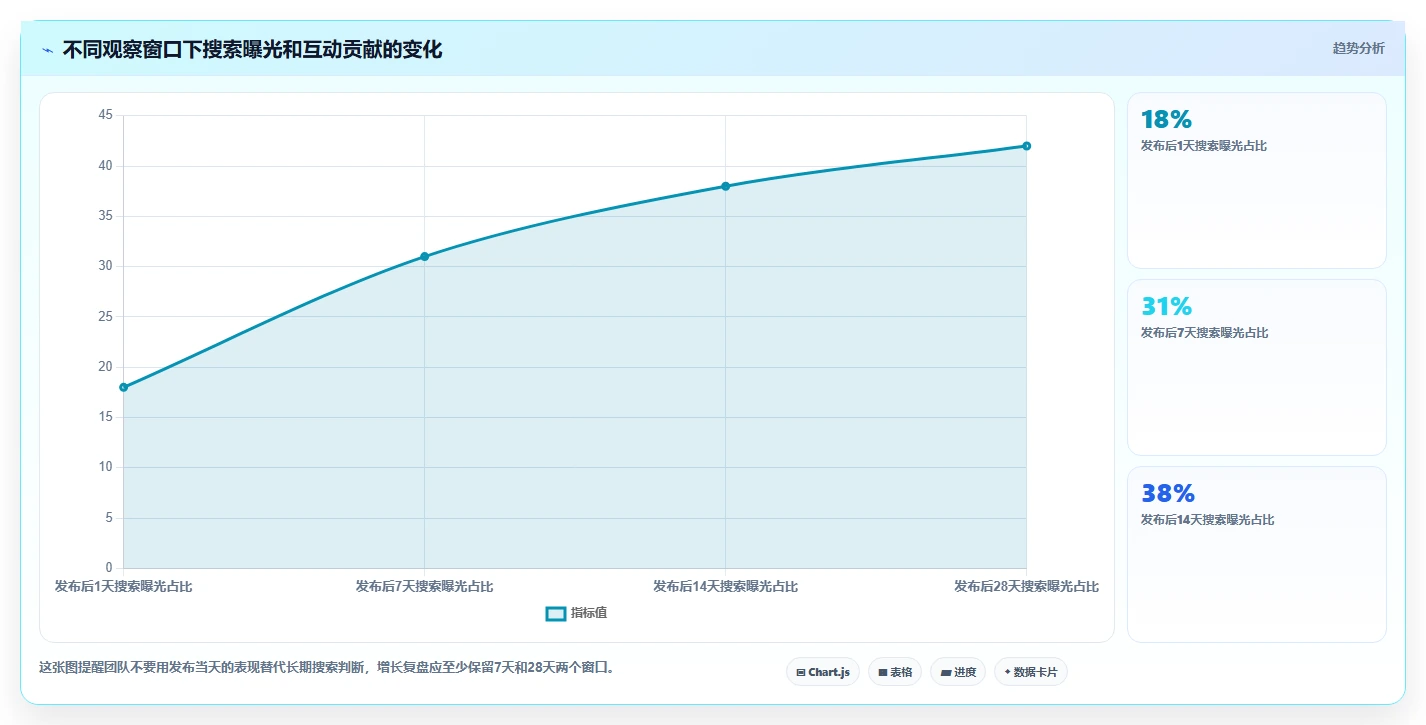
Task: Click the data point for 发布后14天
Action: pos(725,186)
